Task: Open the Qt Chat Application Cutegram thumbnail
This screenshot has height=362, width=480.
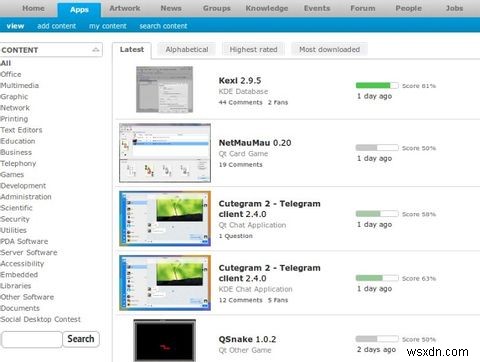Action: pos(165,218)
